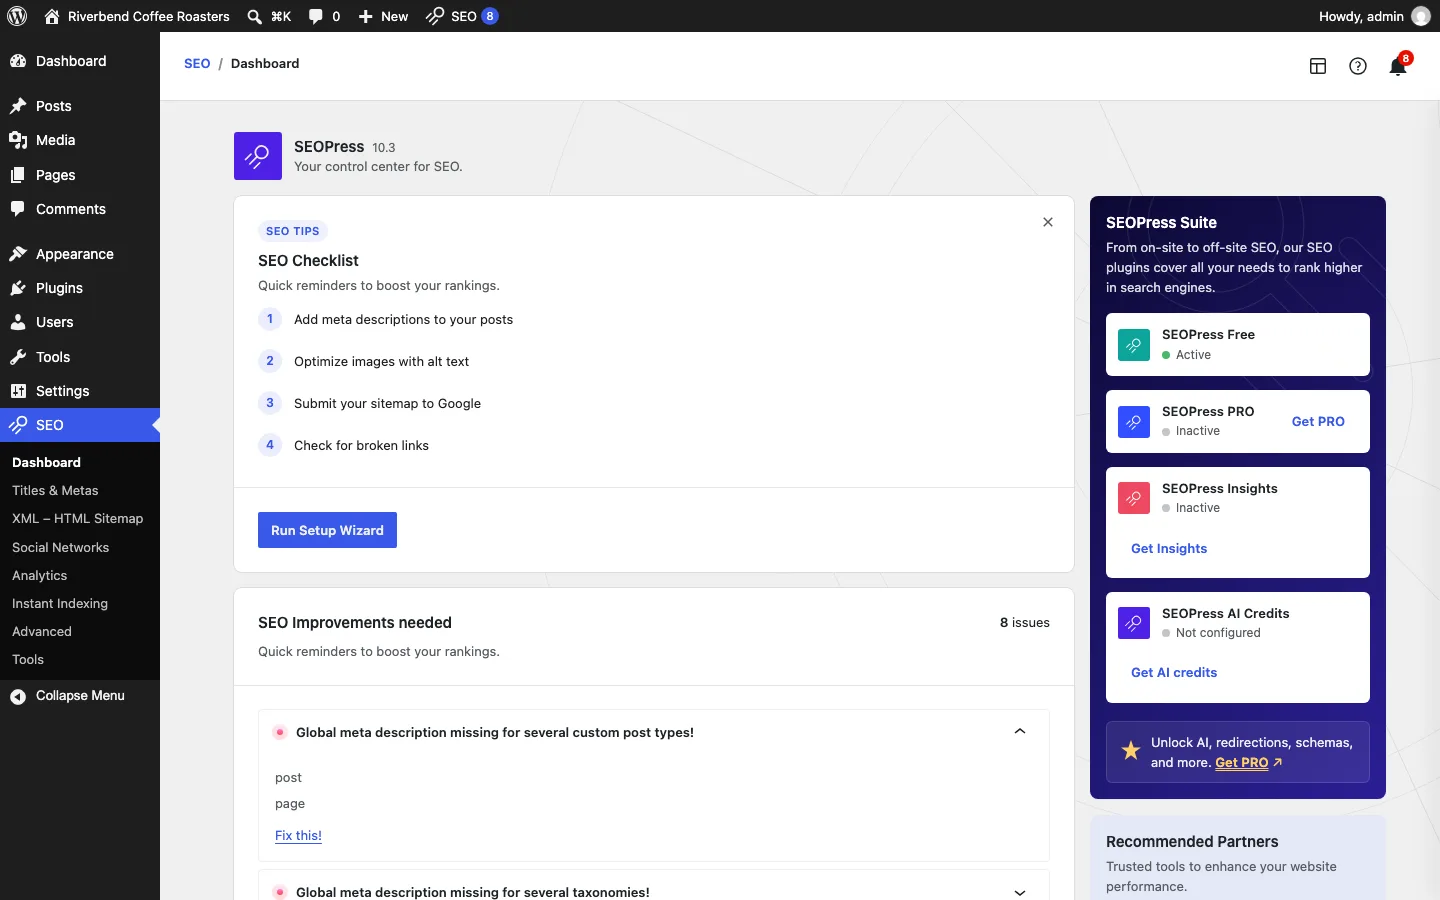The width and height of the screenshot is (1440, 900).
Task: Click the SEOPress Free teal icon
Action: (x=1134, y=345)
